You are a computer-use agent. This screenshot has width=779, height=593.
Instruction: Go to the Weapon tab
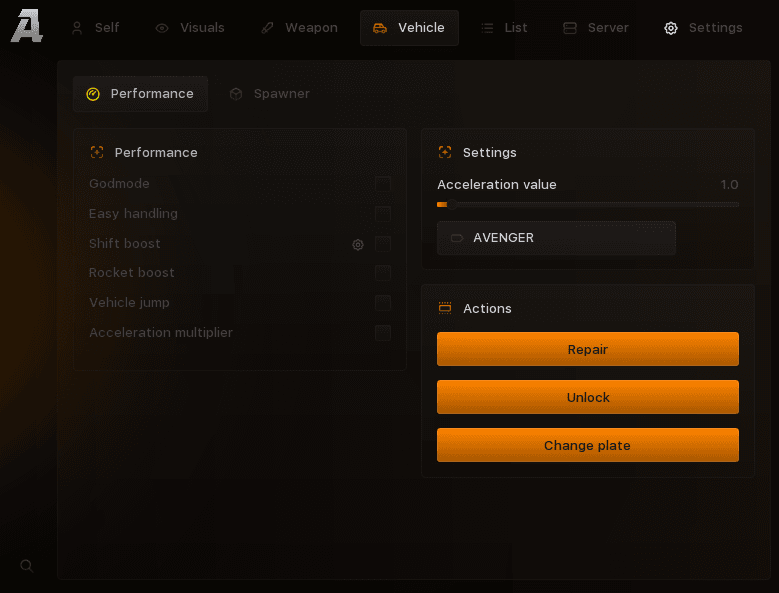point(299,28)
